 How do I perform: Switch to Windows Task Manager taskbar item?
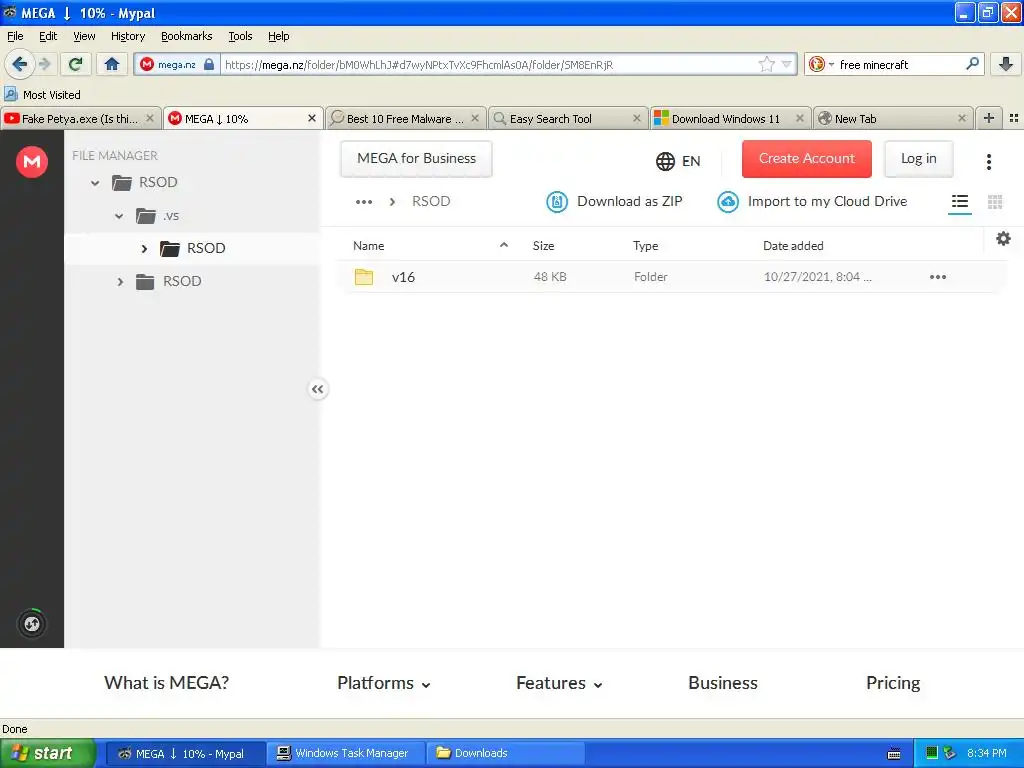[x=346, y=753]
